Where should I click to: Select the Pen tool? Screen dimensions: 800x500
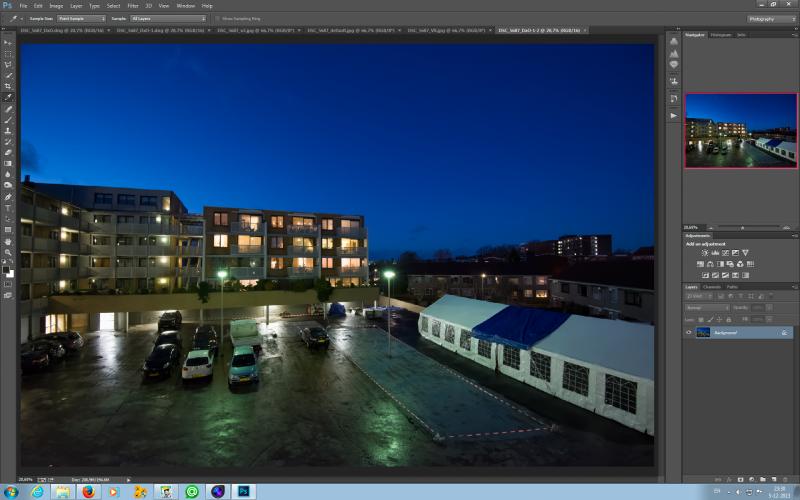8,197
